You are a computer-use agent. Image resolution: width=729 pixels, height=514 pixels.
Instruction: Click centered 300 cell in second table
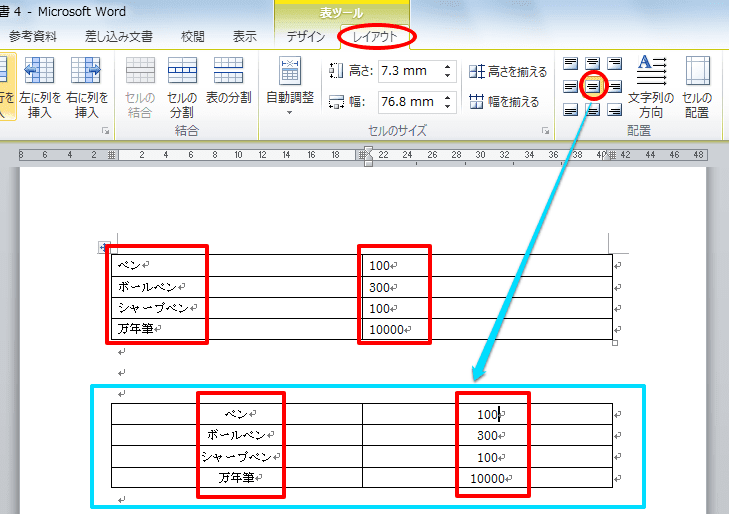pos(487,435)
